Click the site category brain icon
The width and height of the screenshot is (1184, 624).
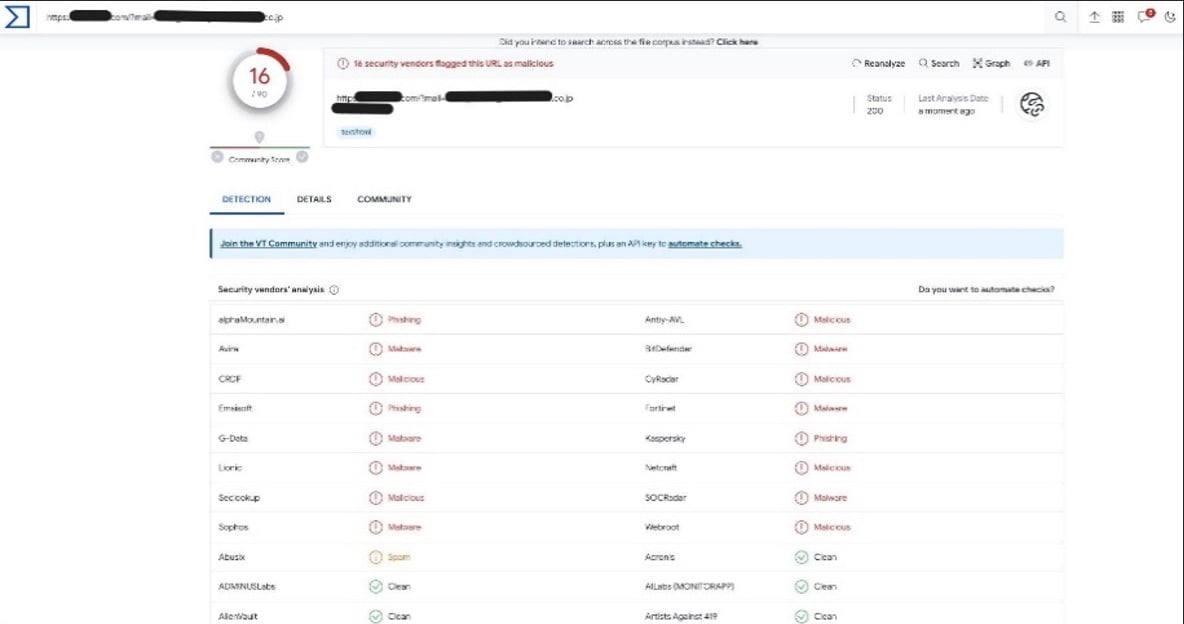click(1031, 104)
